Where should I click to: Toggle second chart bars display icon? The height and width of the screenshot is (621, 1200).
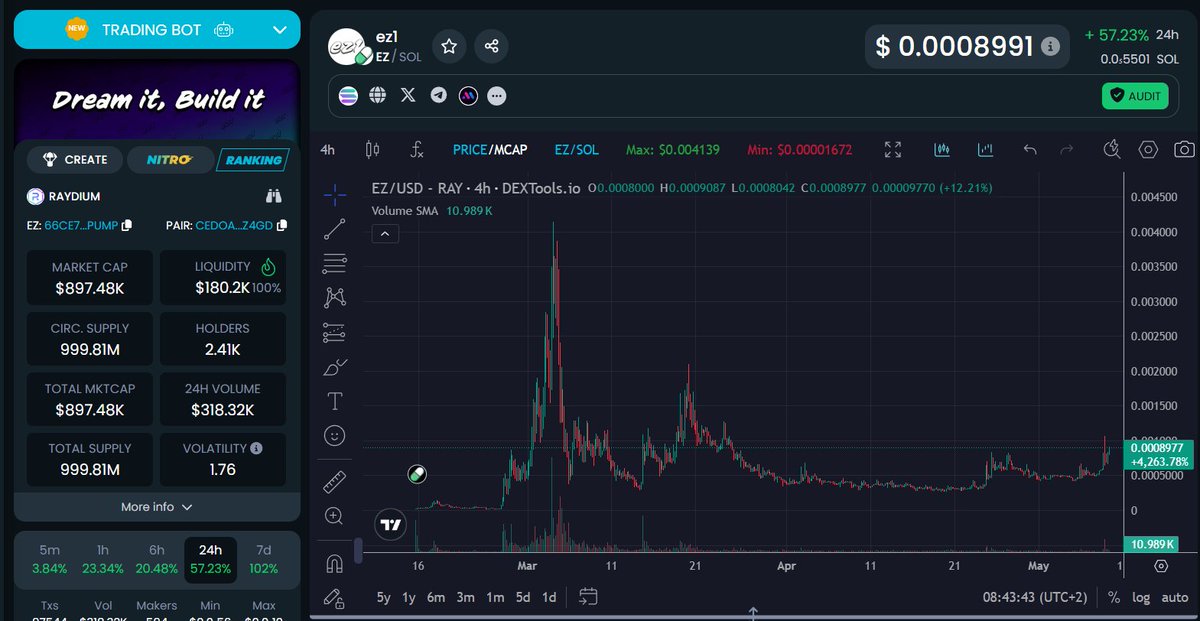986,150
